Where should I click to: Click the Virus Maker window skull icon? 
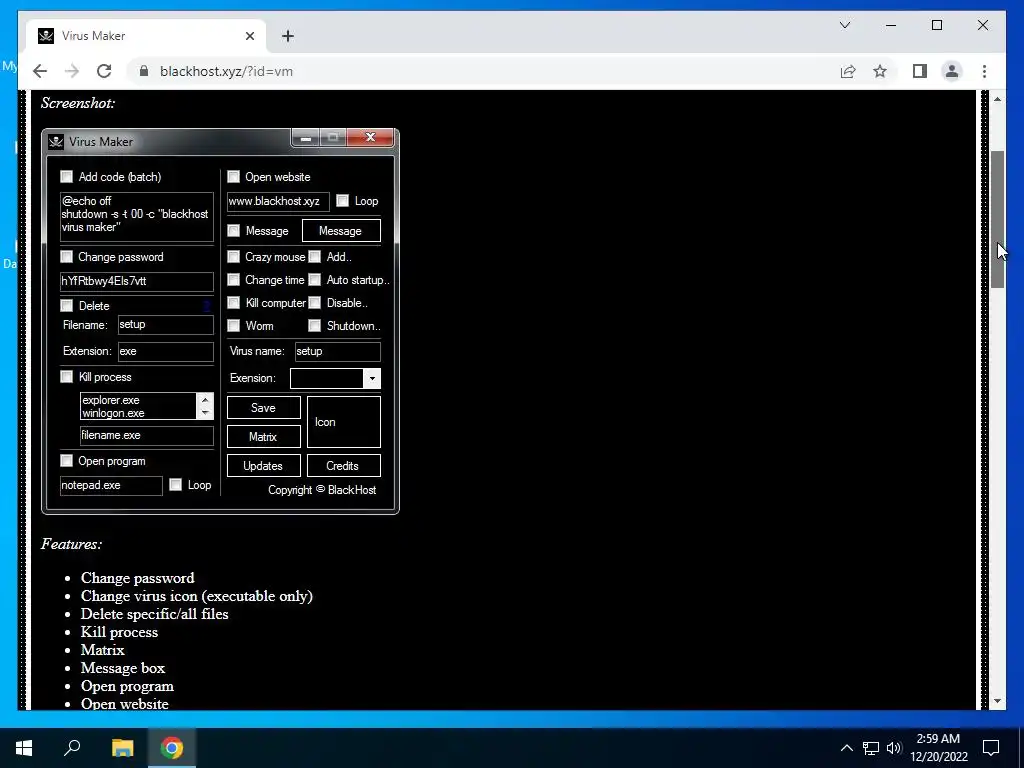(x=56, y=142)
